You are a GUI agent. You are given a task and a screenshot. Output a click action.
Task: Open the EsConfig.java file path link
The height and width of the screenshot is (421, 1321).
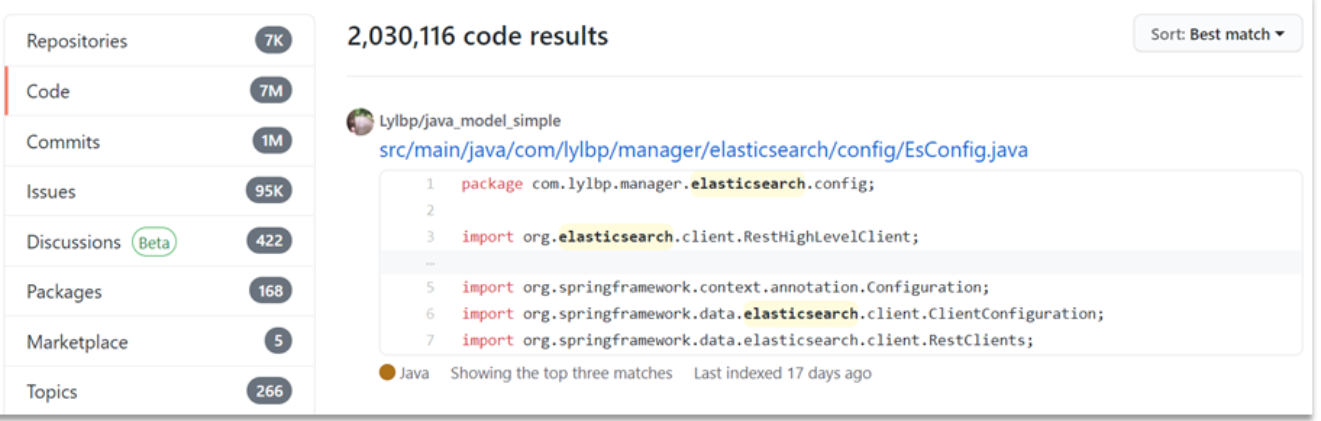703,150
